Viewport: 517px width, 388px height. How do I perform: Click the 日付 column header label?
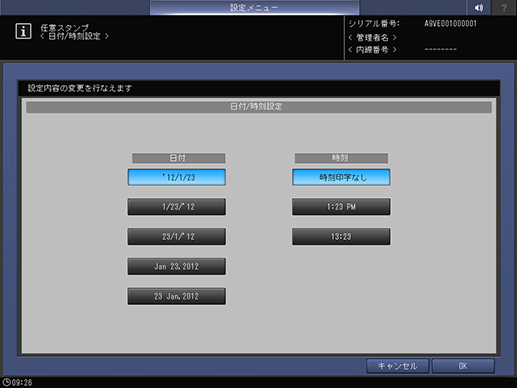(179, 158)
